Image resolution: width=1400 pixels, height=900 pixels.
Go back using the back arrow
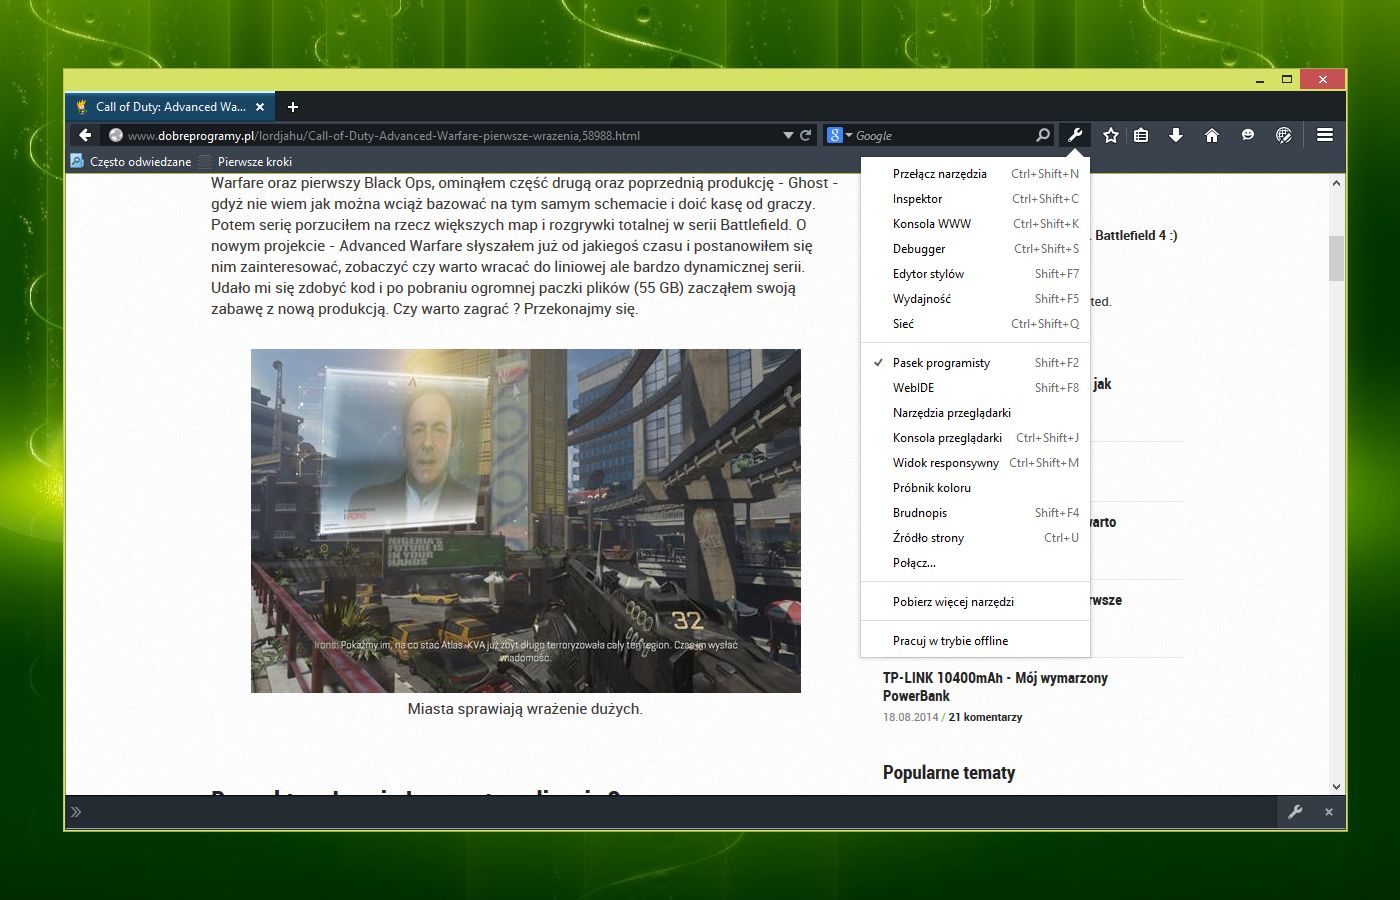[86, 135]
